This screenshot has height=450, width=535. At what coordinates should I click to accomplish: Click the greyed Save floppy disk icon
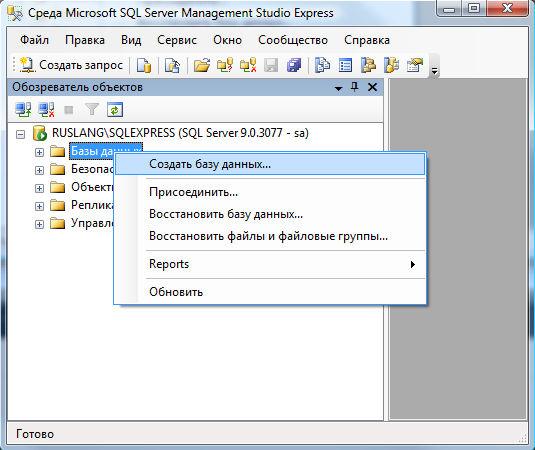point(271,65)
